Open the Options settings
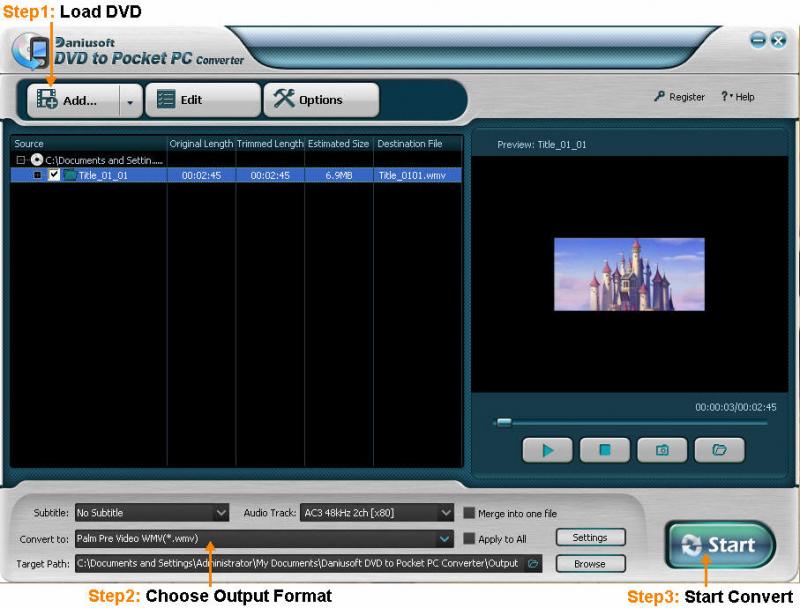The width and height of the screenshot is (800, 608). (320, 100)
